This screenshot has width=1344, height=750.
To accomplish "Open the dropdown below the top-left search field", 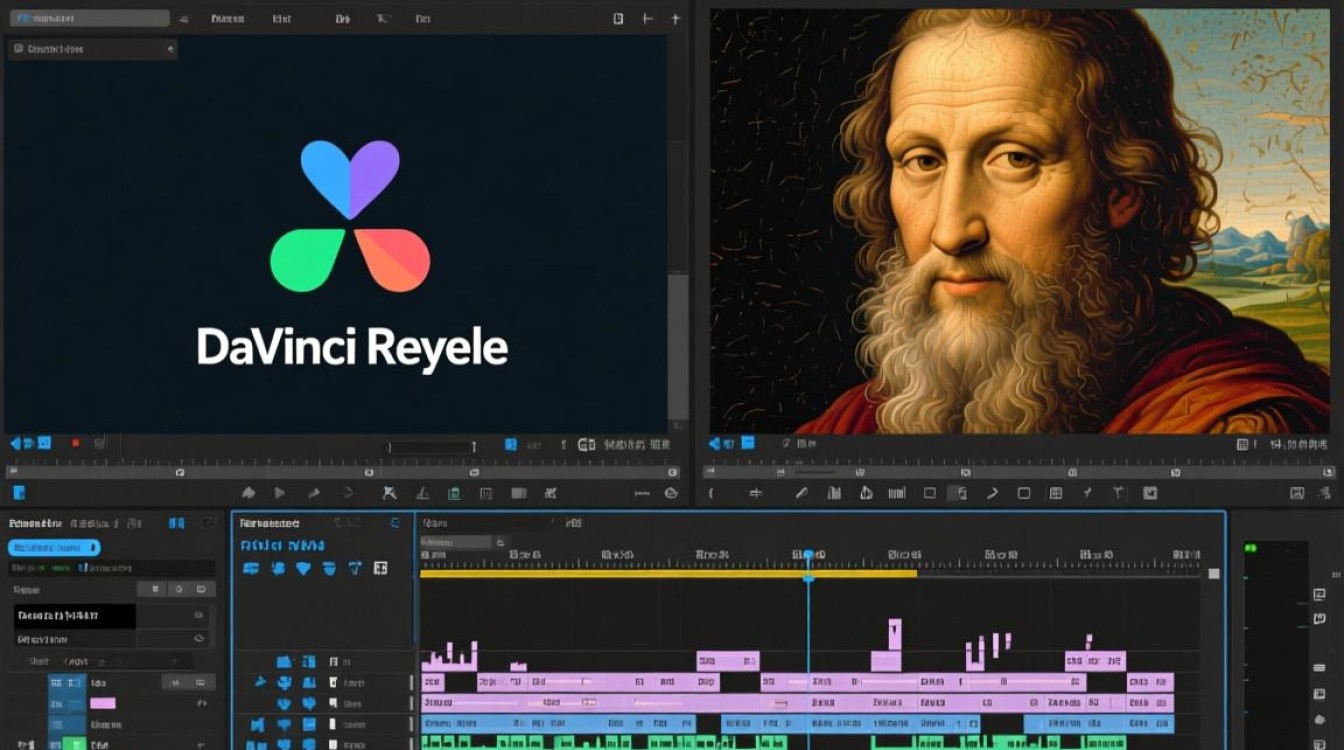I will pos(93,48).
